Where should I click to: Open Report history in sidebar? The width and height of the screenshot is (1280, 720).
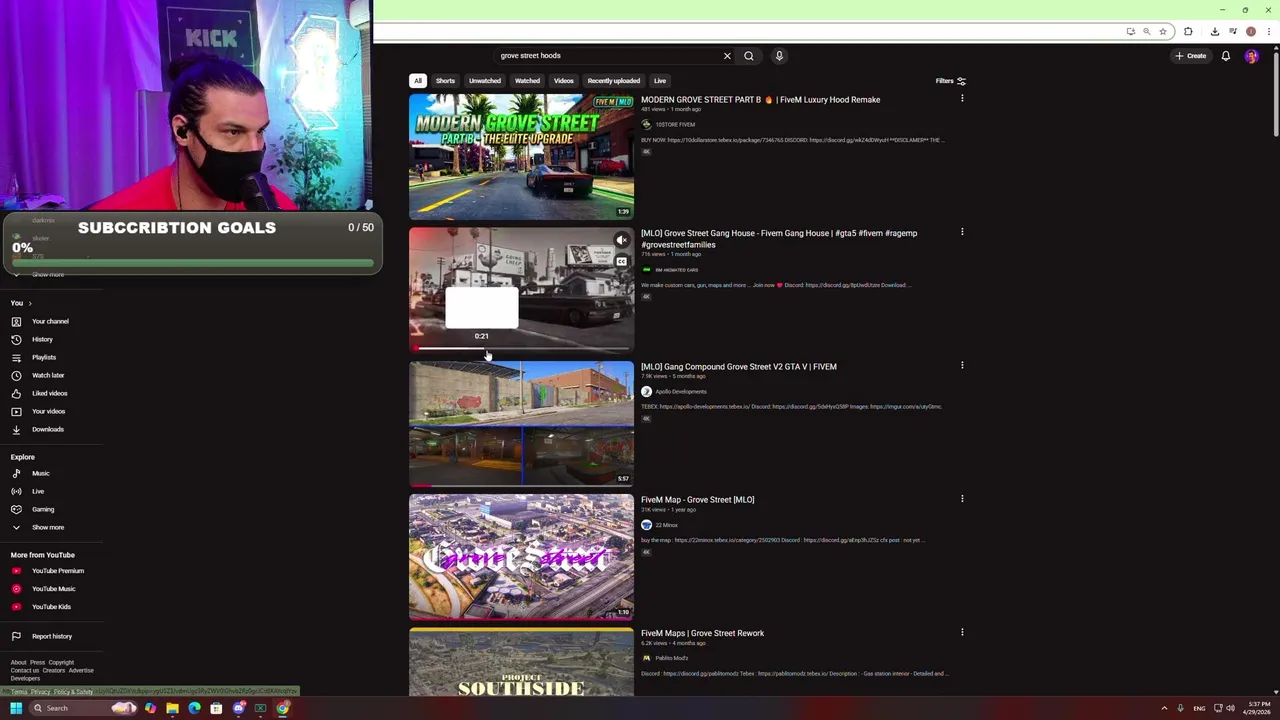point(51,636)
